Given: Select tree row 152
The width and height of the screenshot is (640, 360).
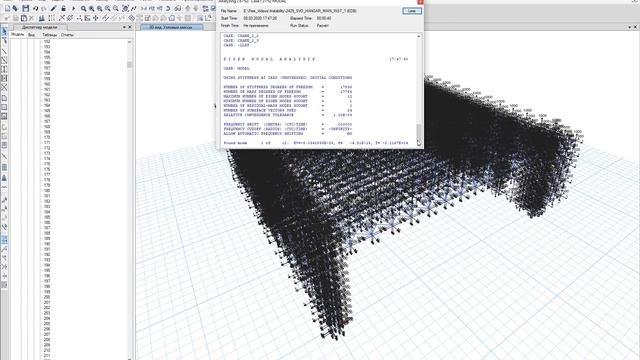Looking at the screenshot, I should point(47,42).
